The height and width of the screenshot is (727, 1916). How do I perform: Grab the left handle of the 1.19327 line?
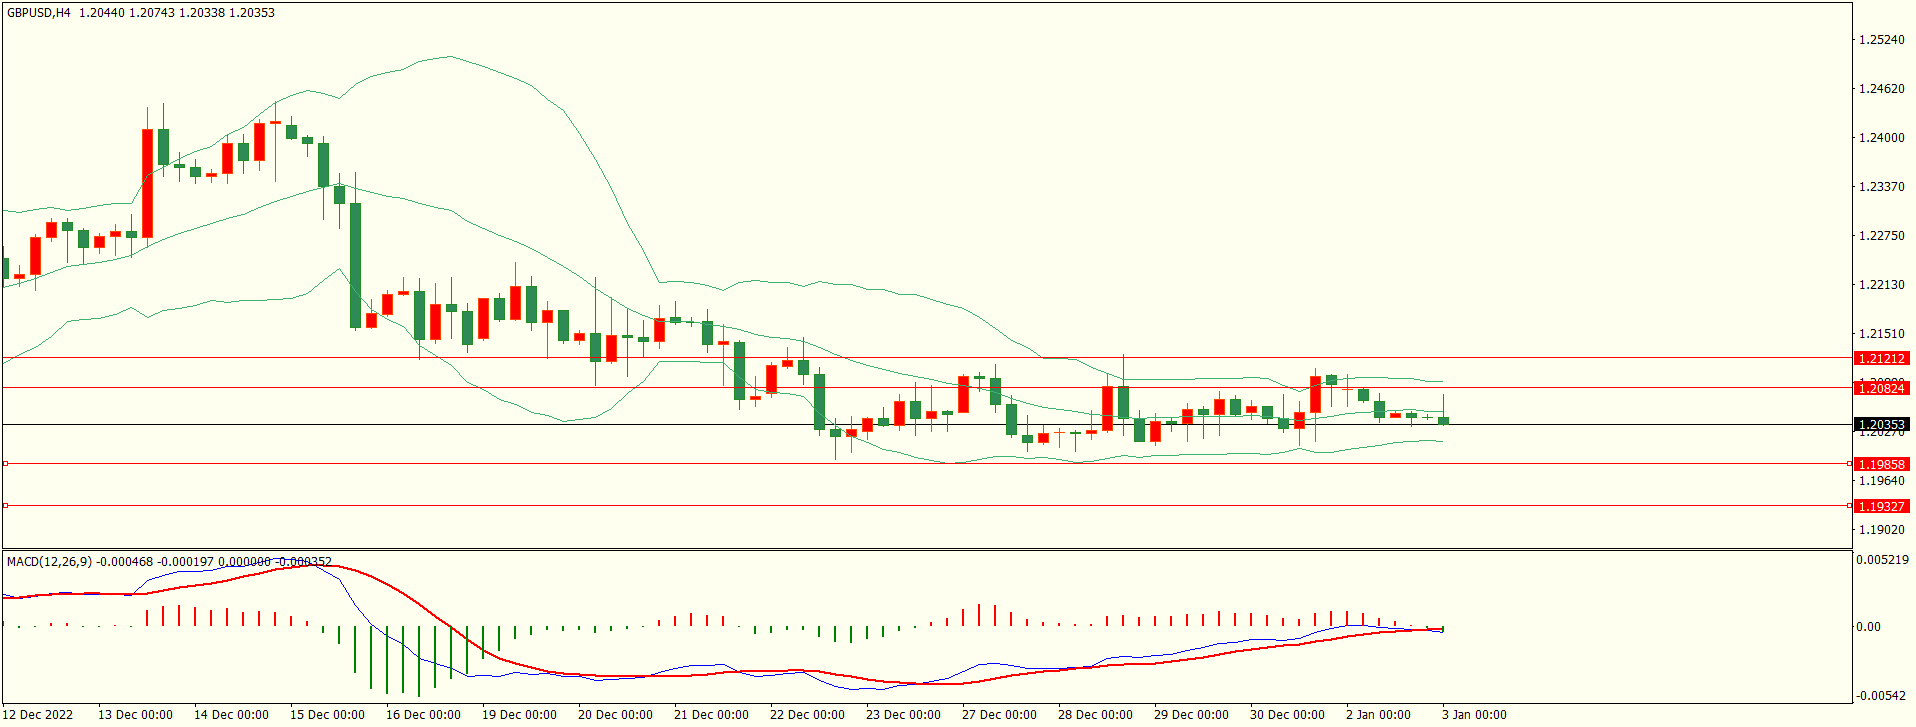point(5,506)
